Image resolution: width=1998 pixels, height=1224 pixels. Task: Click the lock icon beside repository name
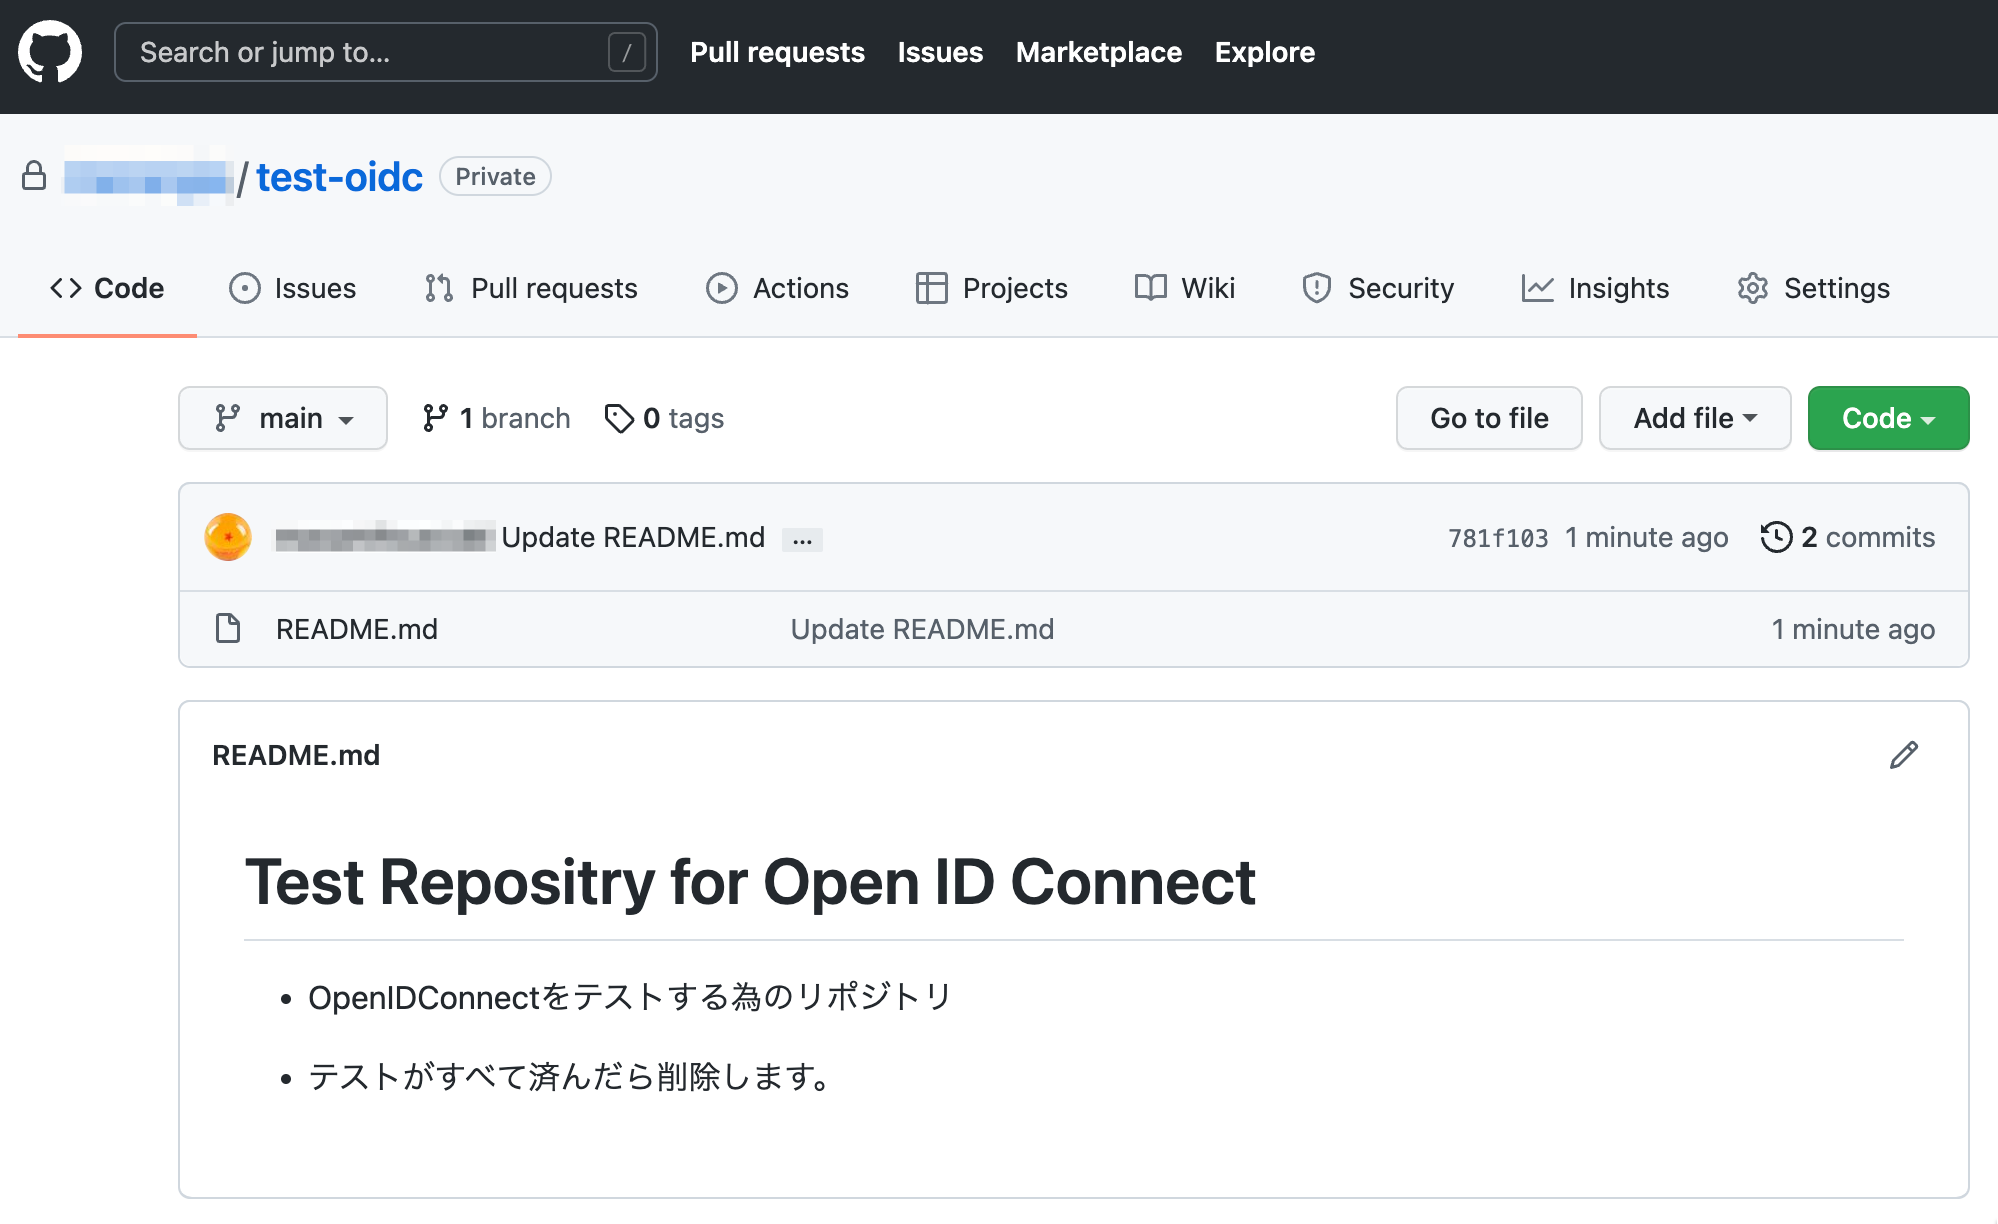pyautogui.click(x=34, y=176)
